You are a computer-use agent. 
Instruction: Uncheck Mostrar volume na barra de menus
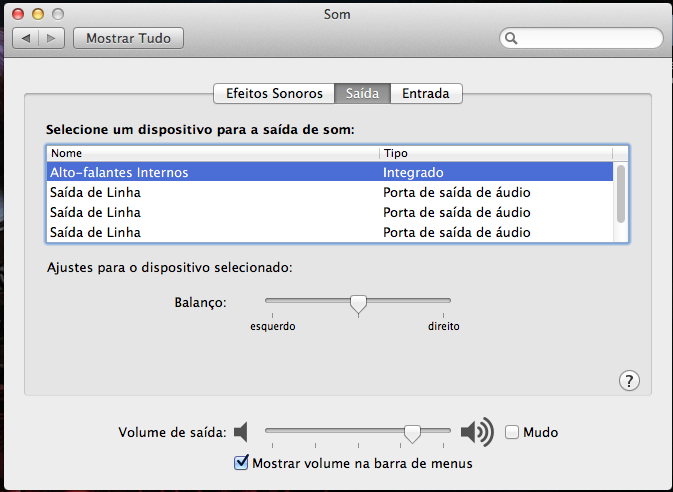(240, 462)
